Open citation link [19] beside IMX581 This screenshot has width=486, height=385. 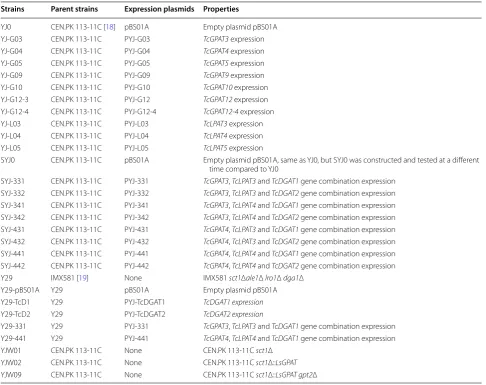82,278
